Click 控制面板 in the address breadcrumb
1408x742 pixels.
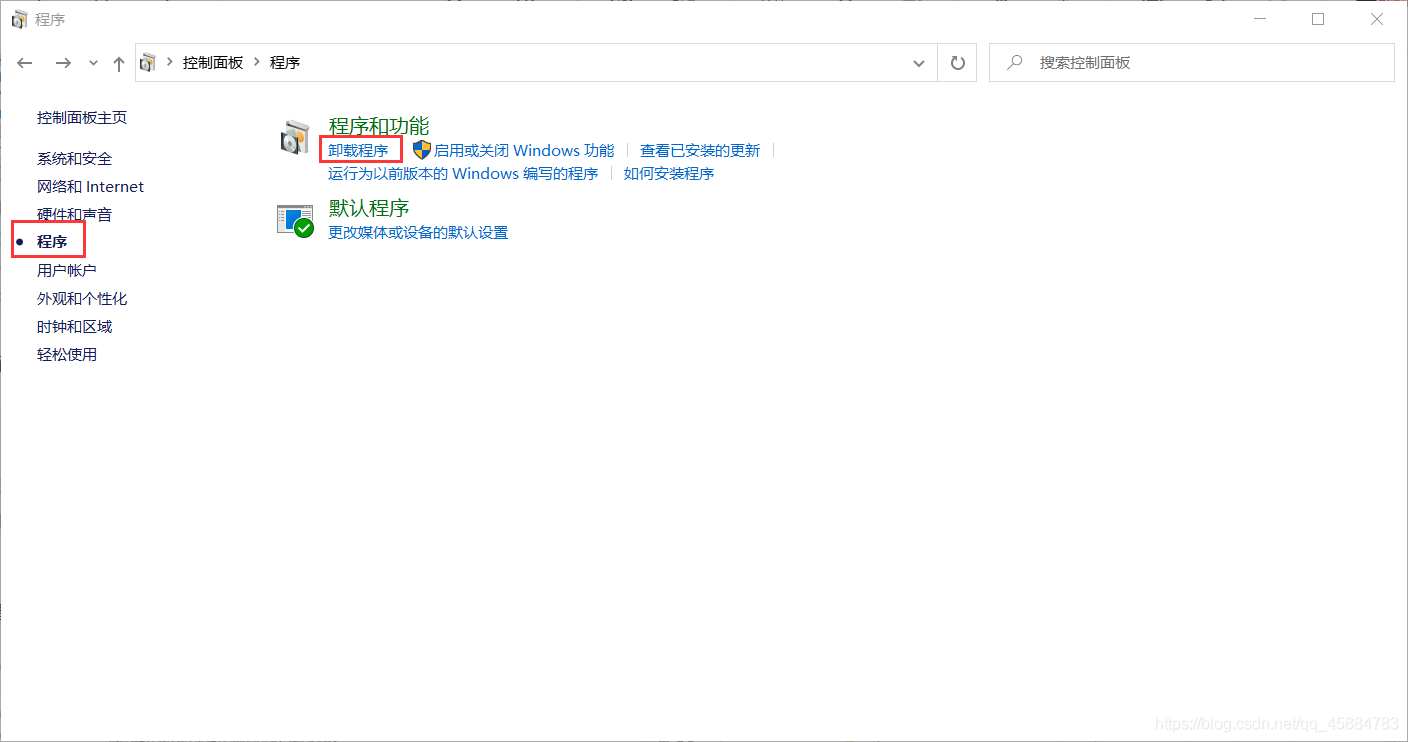coord(213,62)
